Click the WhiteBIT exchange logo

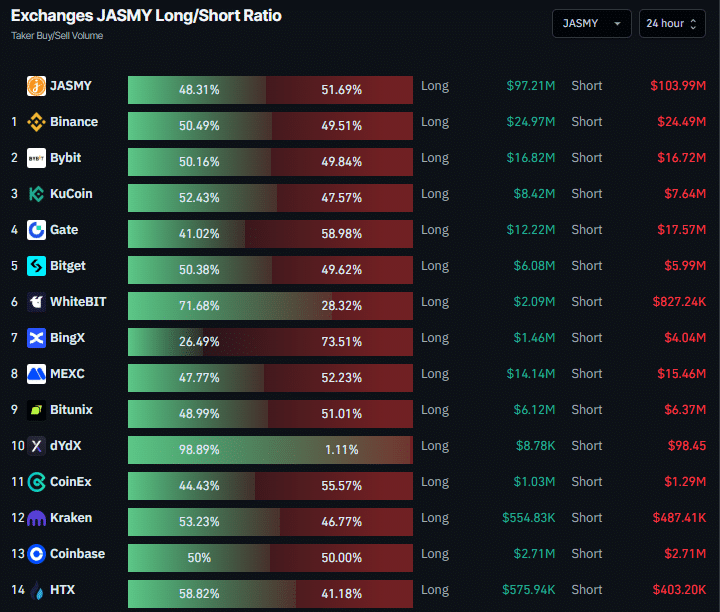coord(36,302)
